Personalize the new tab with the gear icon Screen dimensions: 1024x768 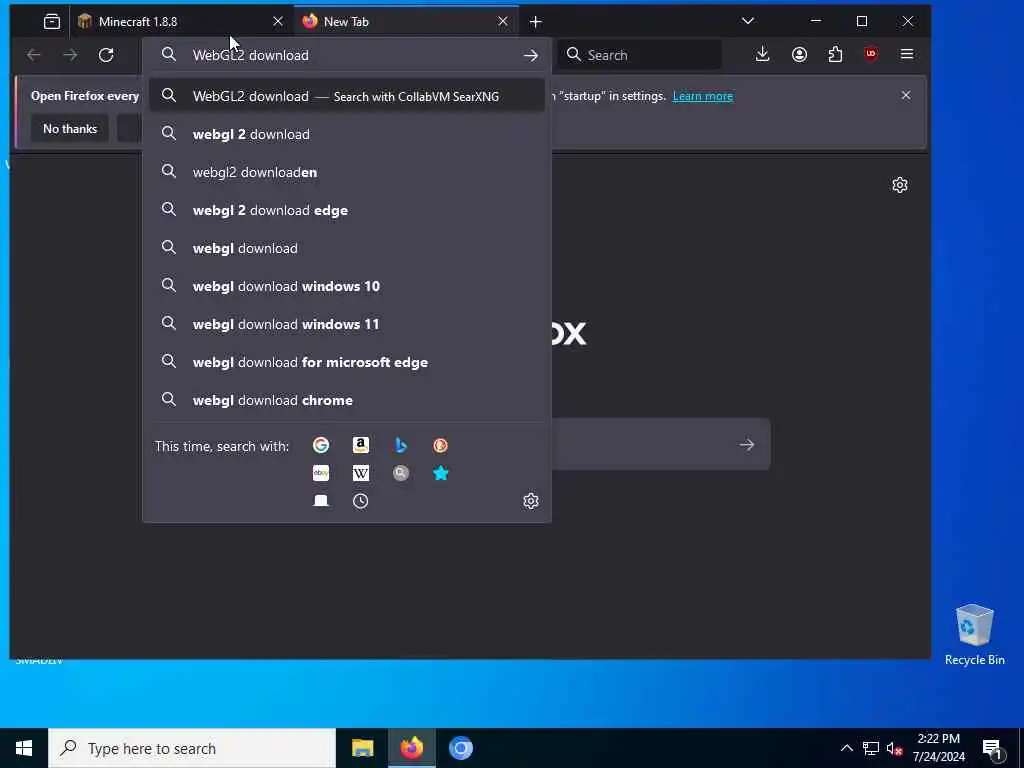(x=900, y=185)
